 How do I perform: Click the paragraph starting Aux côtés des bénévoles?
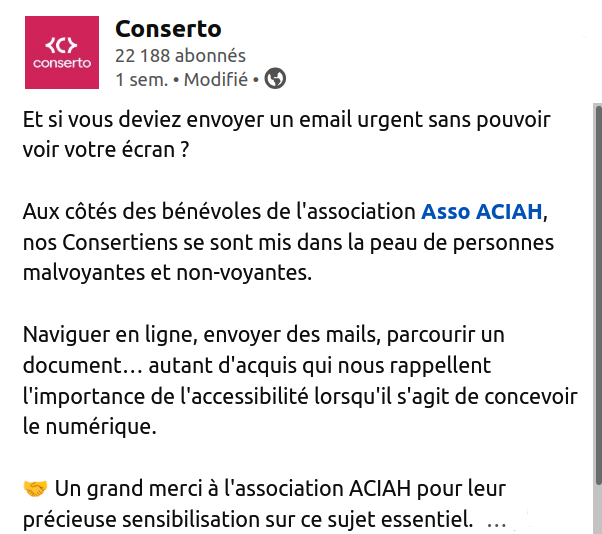point(288,242)
